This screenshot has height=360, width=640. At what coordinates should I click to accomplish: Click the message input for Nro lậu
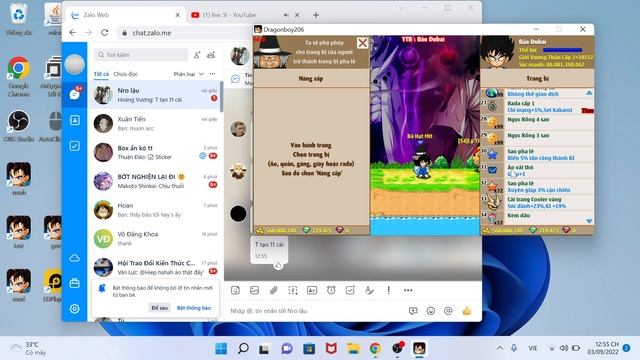tap(316, 311)
